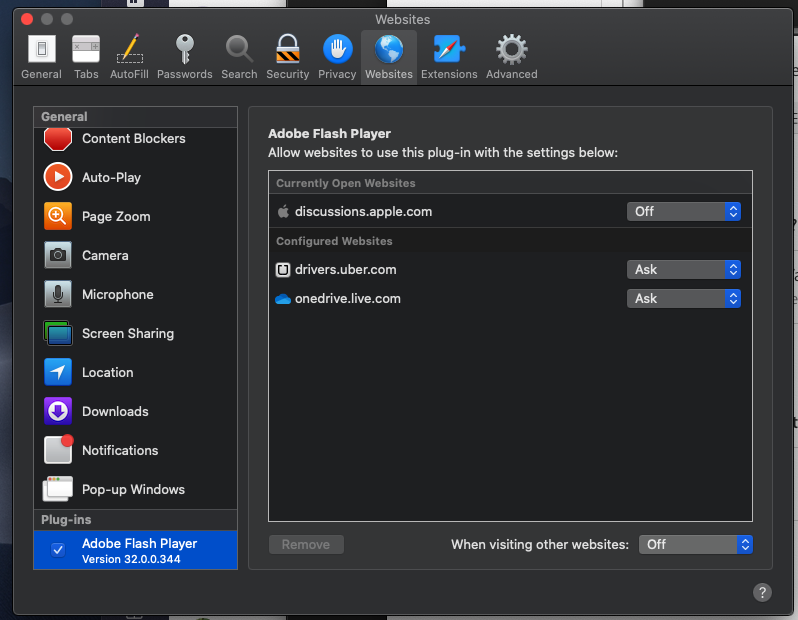
Task: Open the discussions.apple.com Off dropdown
Action: click(683, 211)
